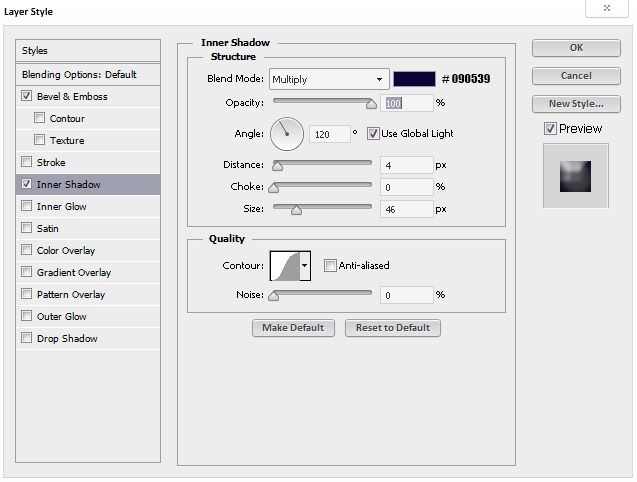
Task: Select the Outer Glow row label
Action: (62, 316)
